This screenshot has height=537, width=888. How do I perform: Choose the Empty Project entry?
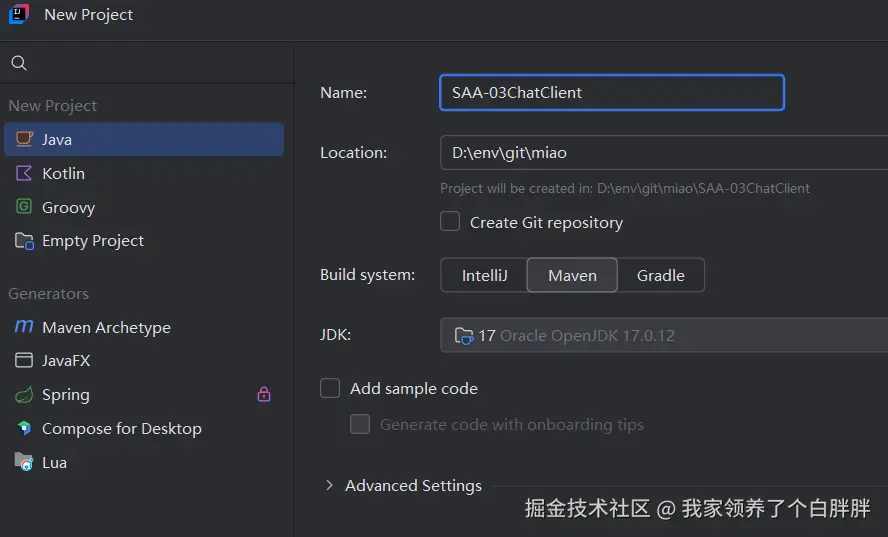(93, 241)
